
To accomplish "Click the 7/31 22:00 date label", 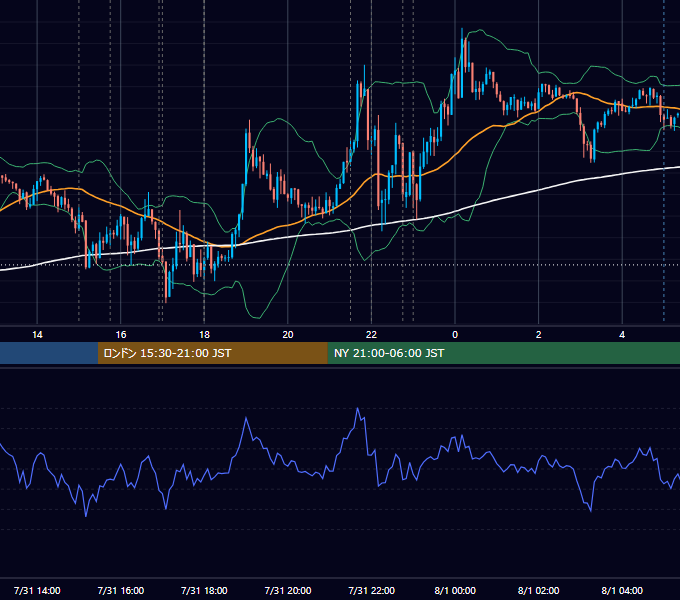I will tap(372, 590).
